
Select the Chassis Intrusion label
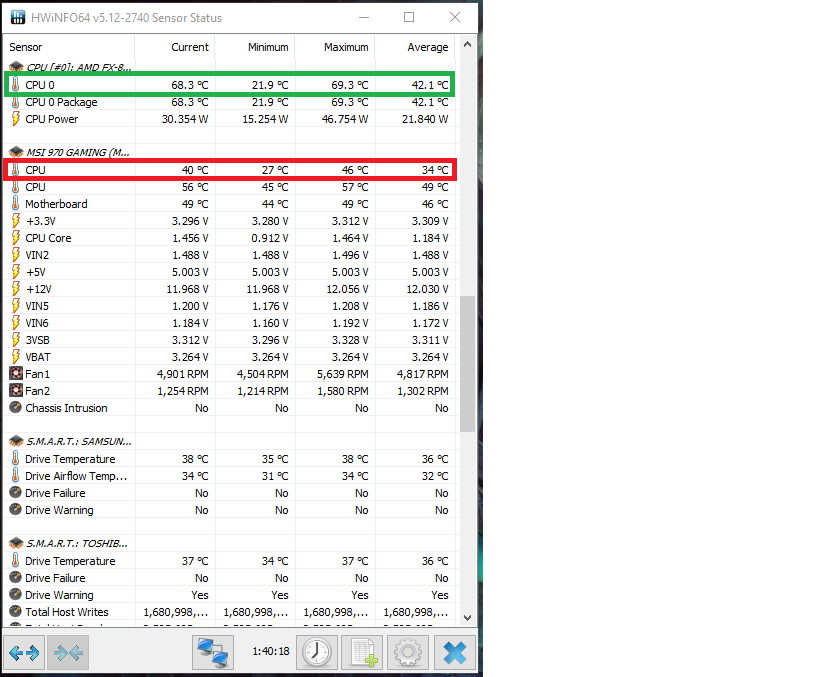click(x=66, y=408)
